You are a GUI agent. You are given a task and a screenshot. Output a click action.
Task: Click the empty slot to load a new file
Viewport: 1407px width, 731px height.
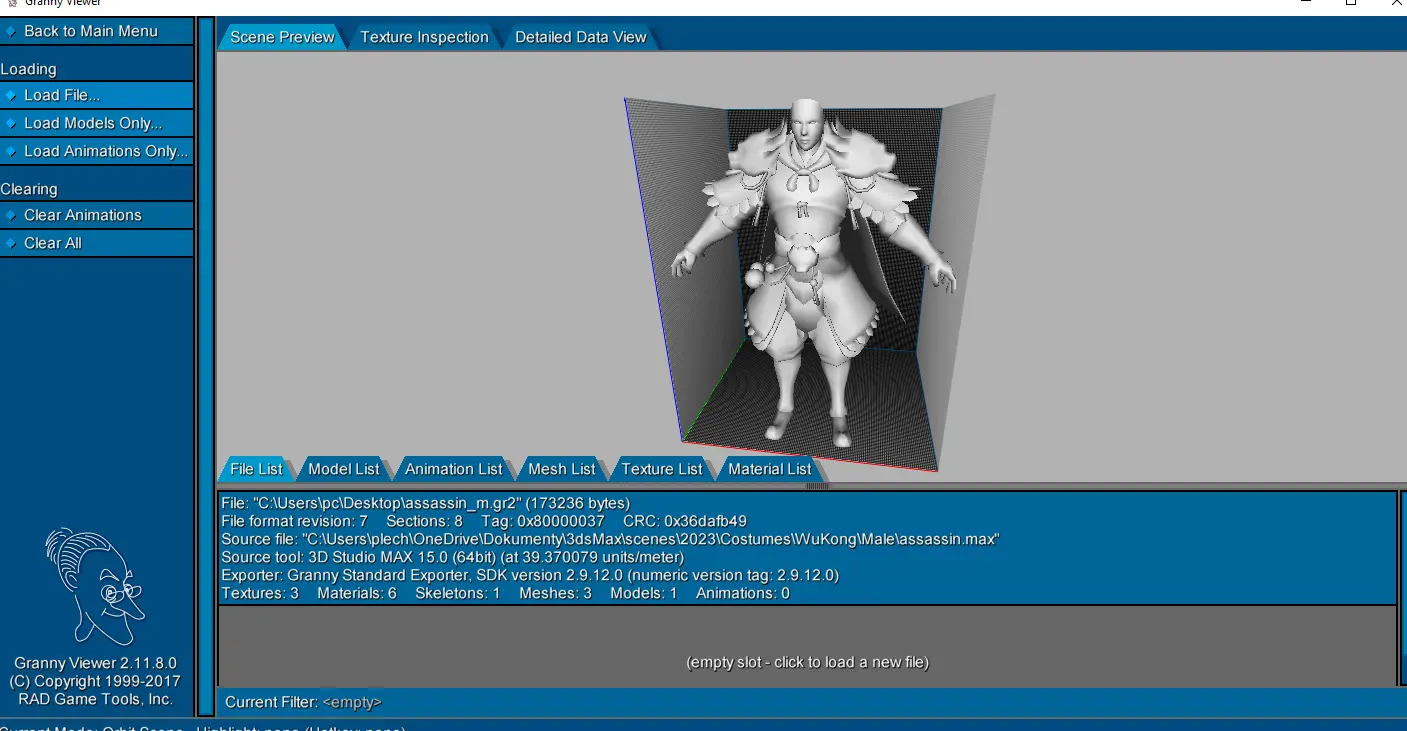(807, 645)
